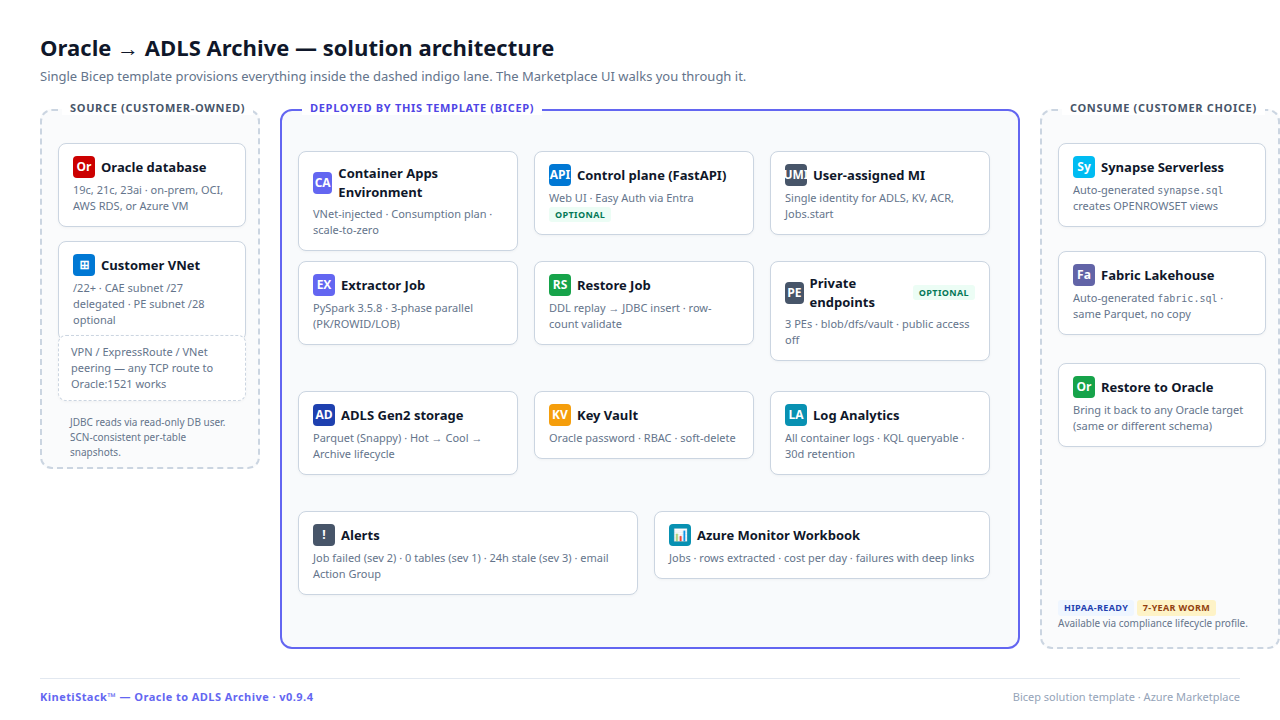
Task: Click the Oracle password RBAC description
Action: (x=642, y=438)
